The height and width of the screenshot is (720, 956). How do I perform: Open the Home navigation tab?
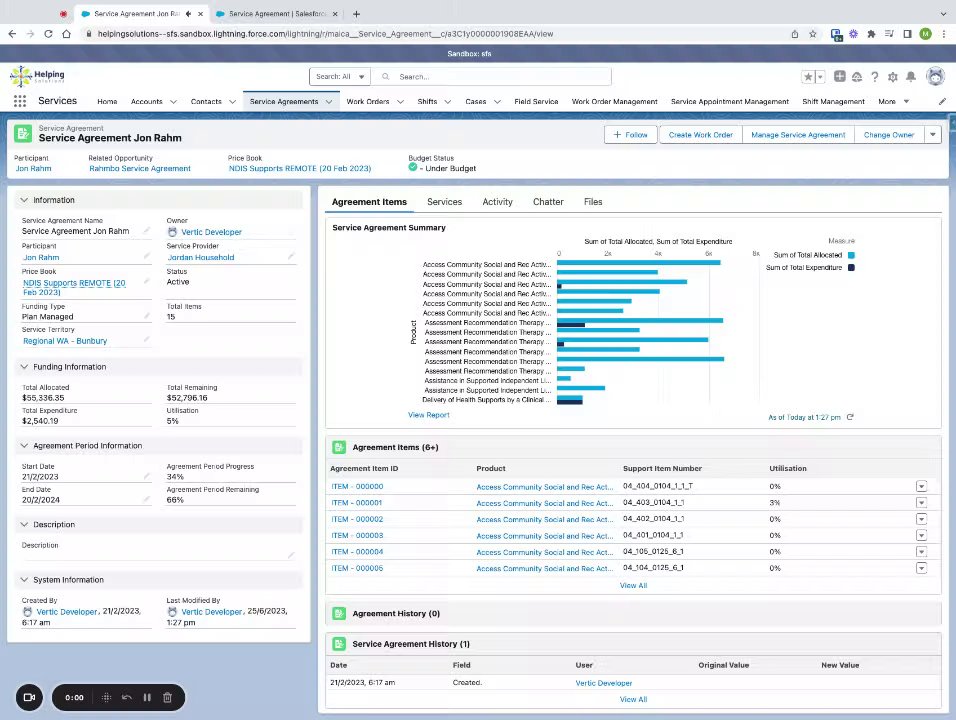(x=107, y=102)
